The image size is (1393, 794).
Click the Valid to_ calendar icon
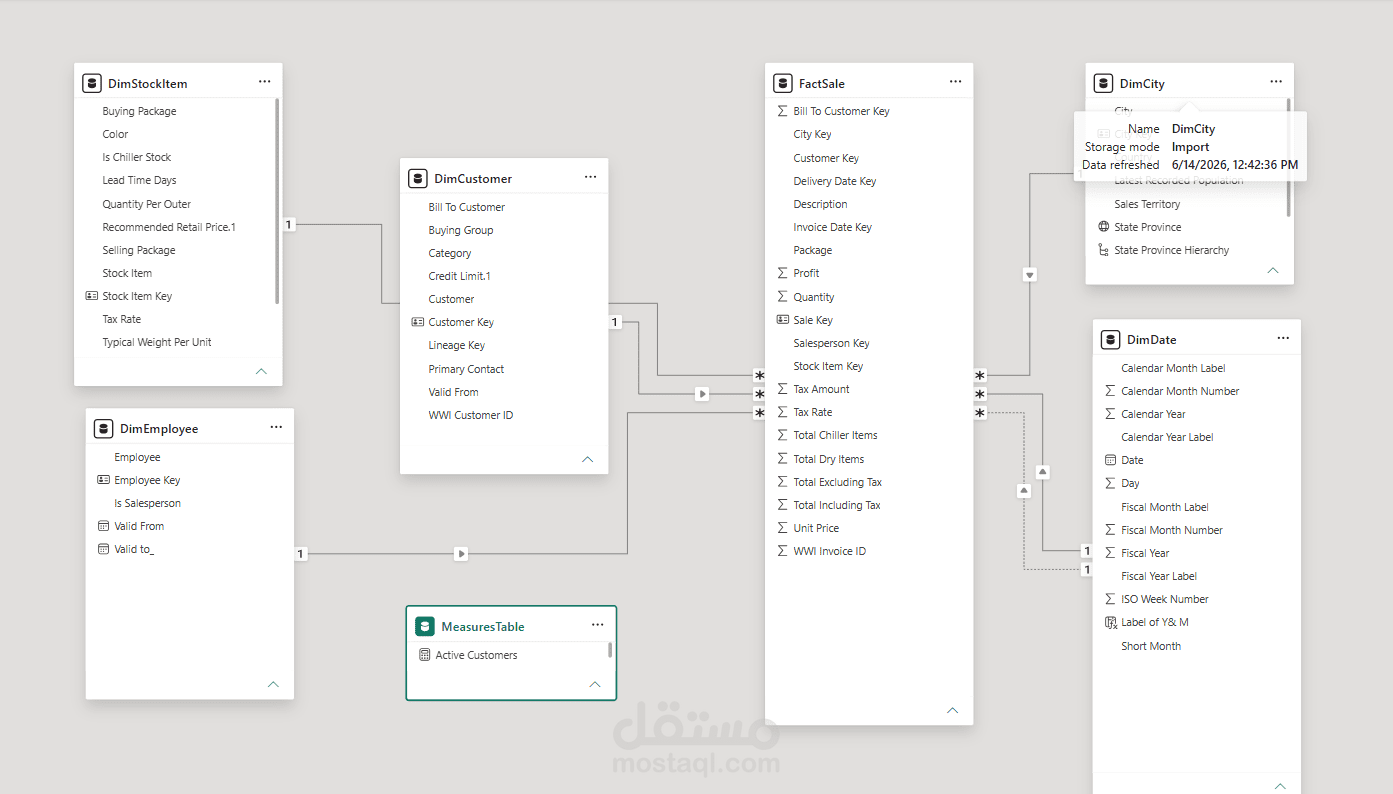(x=103, y=549)
